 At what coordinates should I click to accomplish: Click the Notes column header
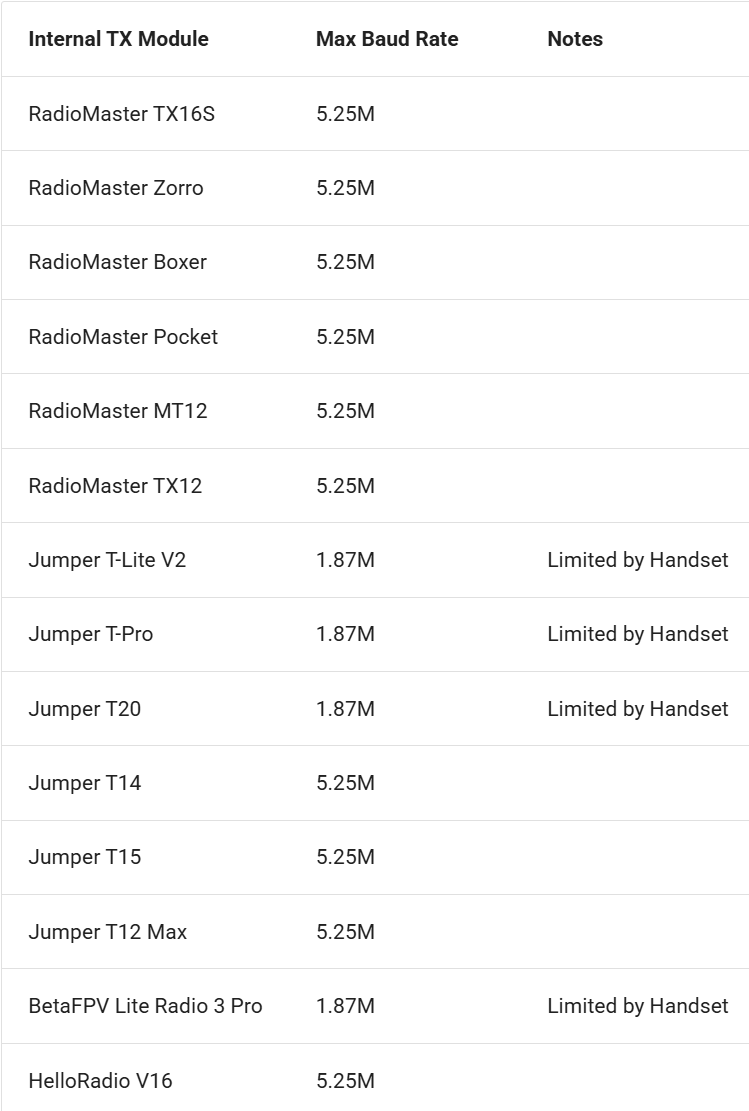[x=575, y=39]
